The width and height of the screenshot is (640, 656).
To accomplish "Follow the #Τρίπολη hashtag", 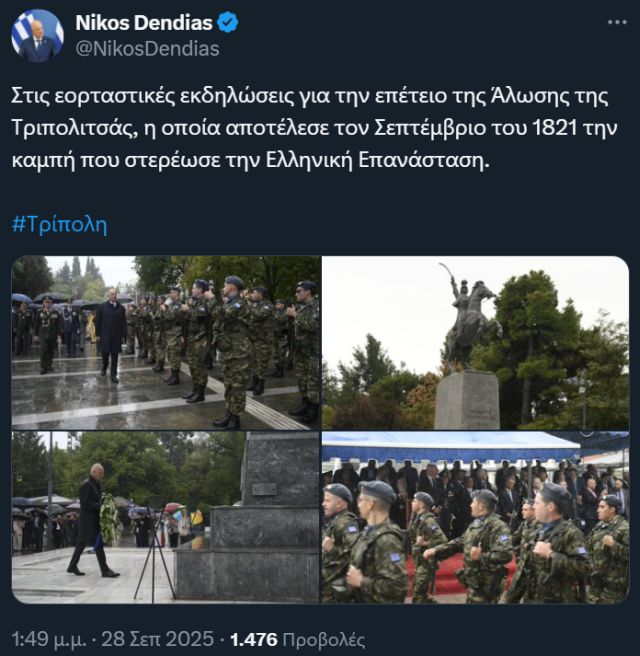I will point(59,225).
